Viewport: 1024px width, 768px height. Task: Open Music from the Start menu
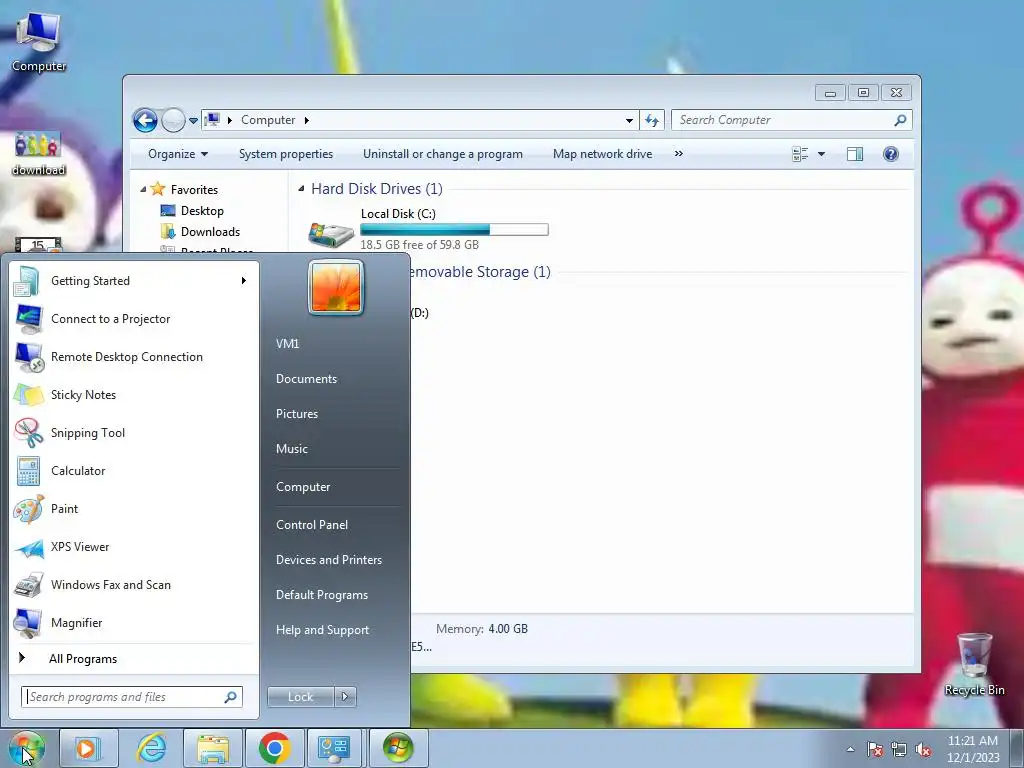pyautogui.click(x=292, y=449)
